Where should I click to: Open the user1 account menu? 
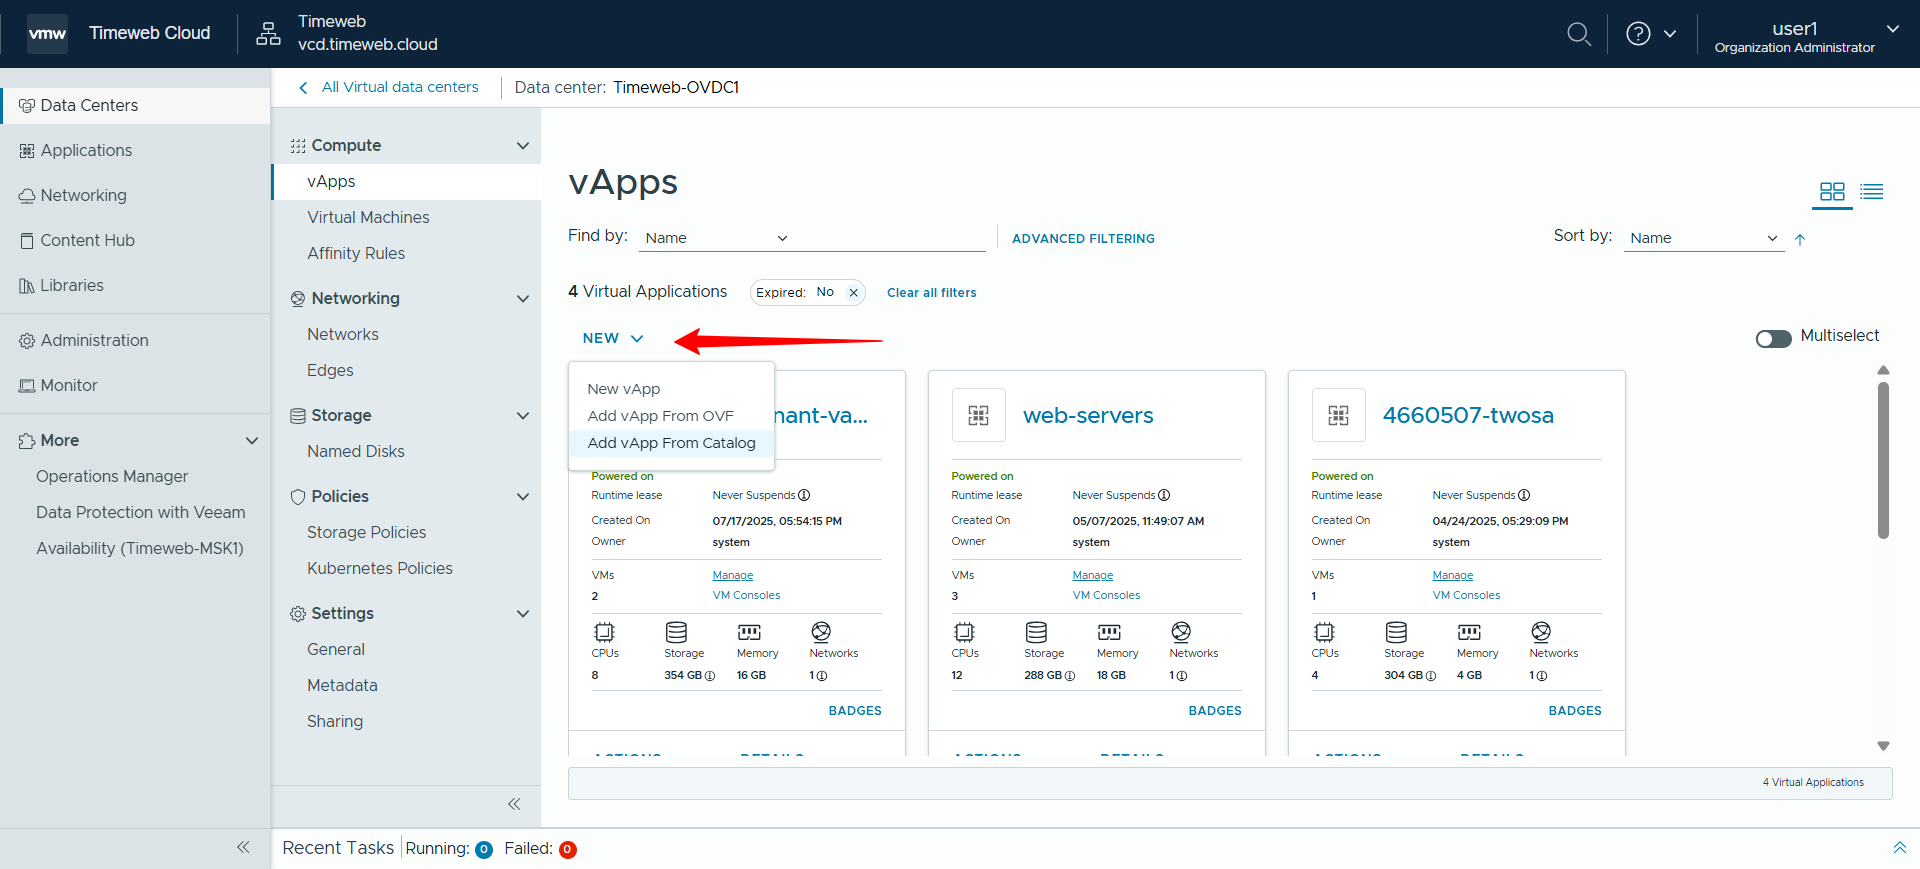click(1806, 36)
